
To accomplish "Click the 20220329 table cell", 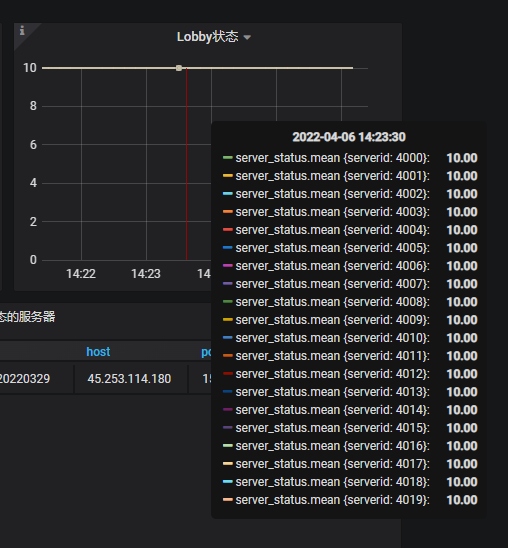I will [x=25, y=379].
